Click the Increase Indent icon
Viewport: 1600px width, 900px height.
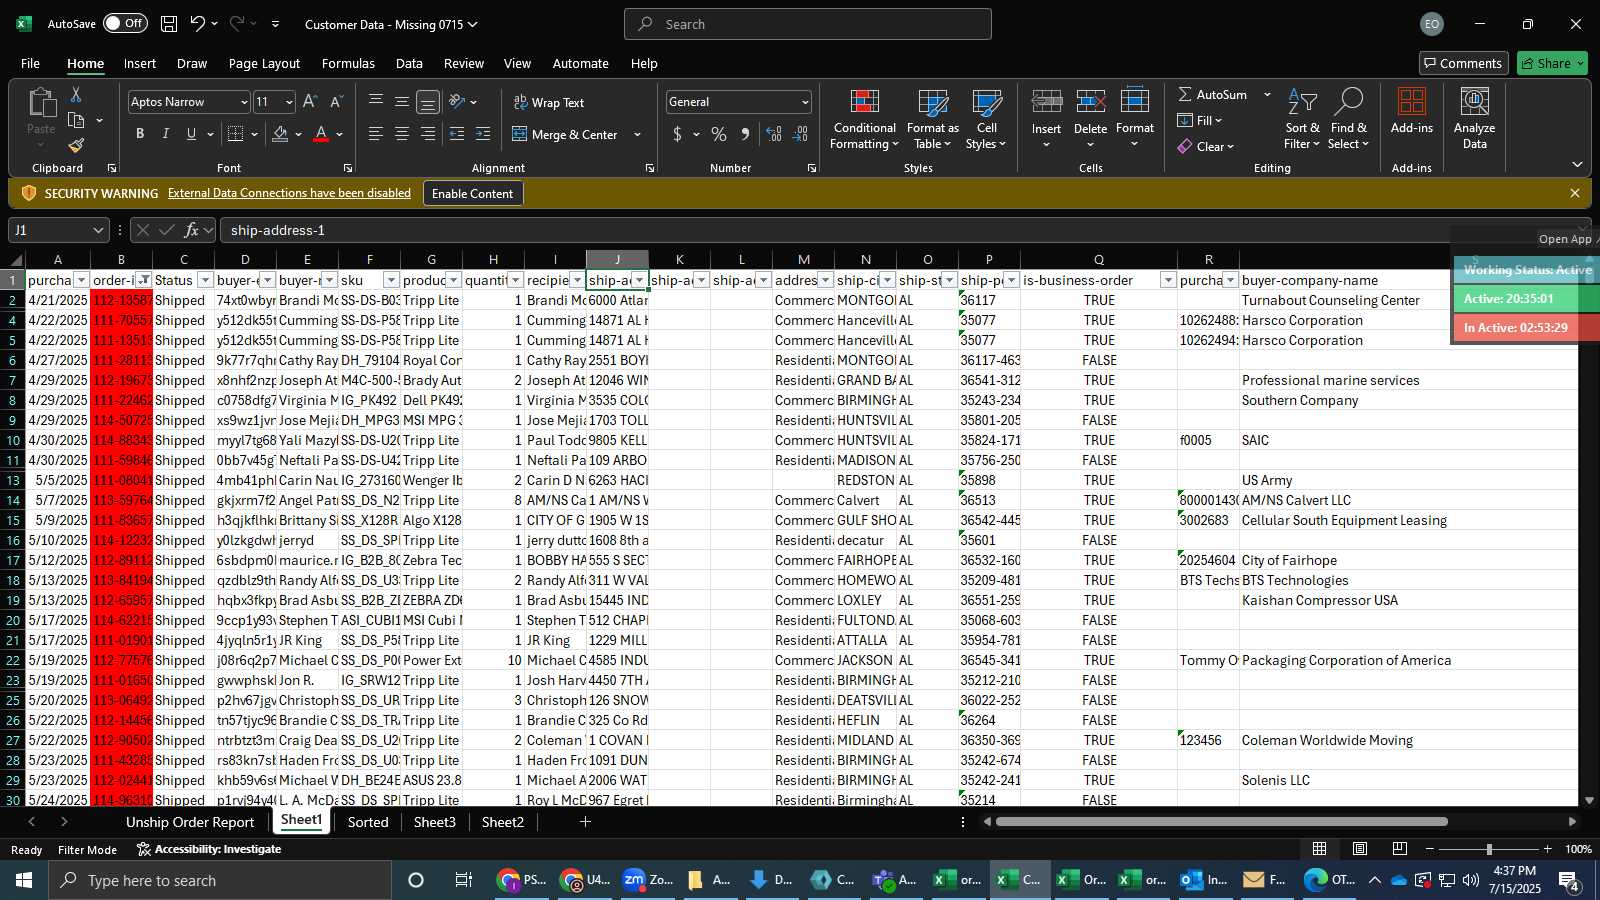[483, 134]
